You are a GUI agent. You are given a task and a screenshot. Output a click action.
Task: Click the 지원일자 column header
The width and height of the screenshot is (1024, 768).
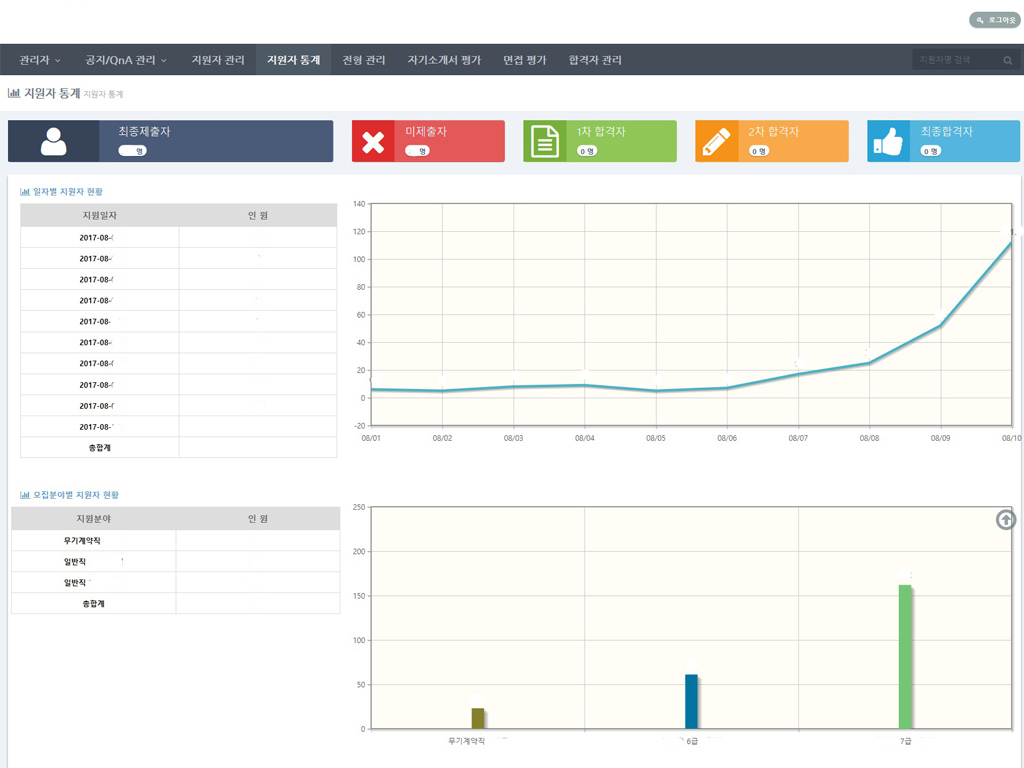pyautogui.click(x=100, y=216)
